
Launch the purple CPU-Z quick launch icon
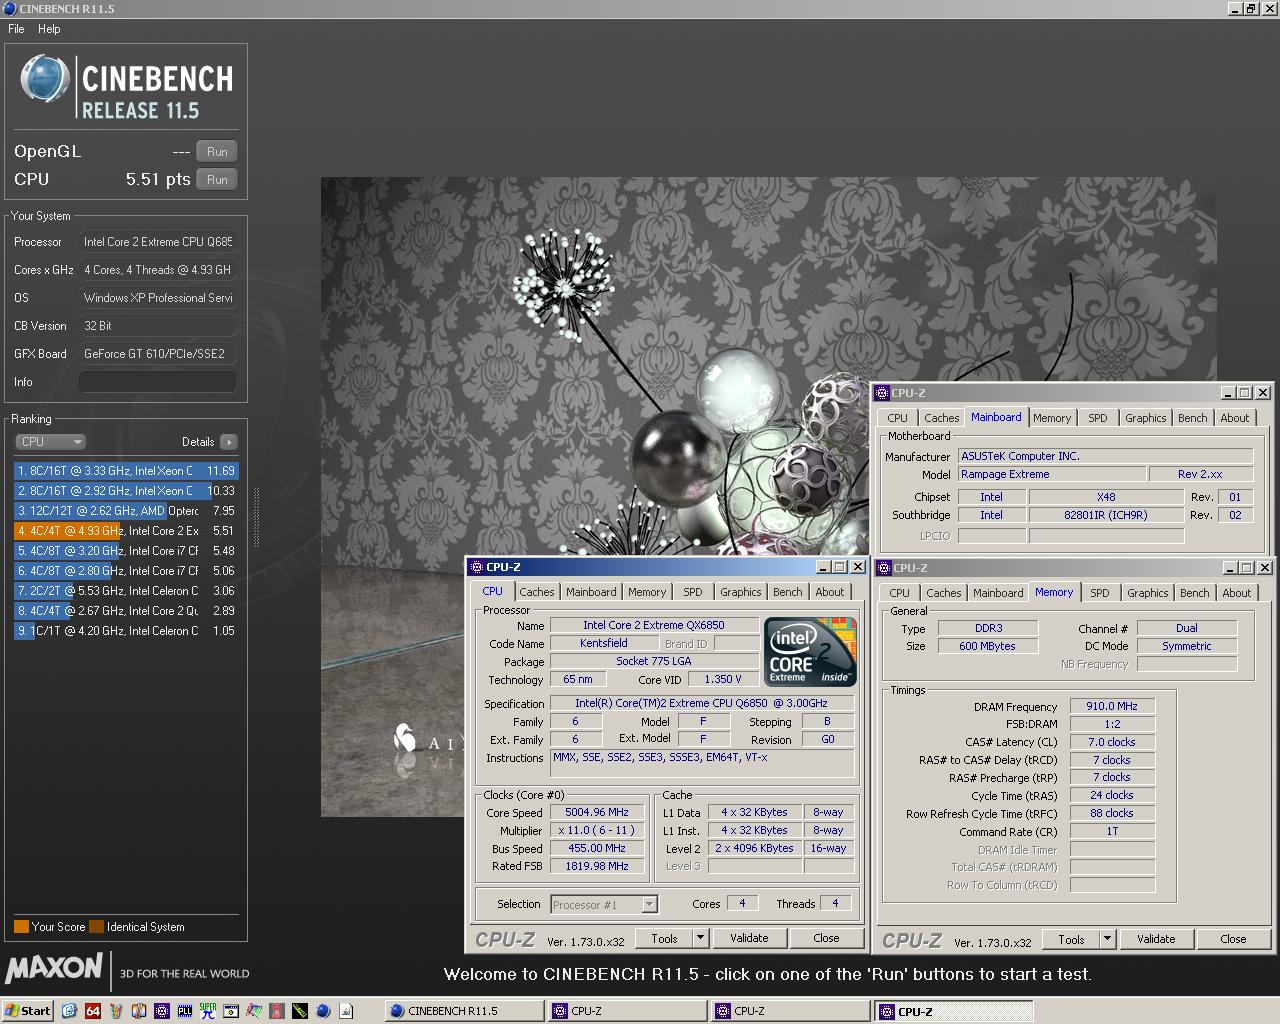click(x=162, y=1011)
